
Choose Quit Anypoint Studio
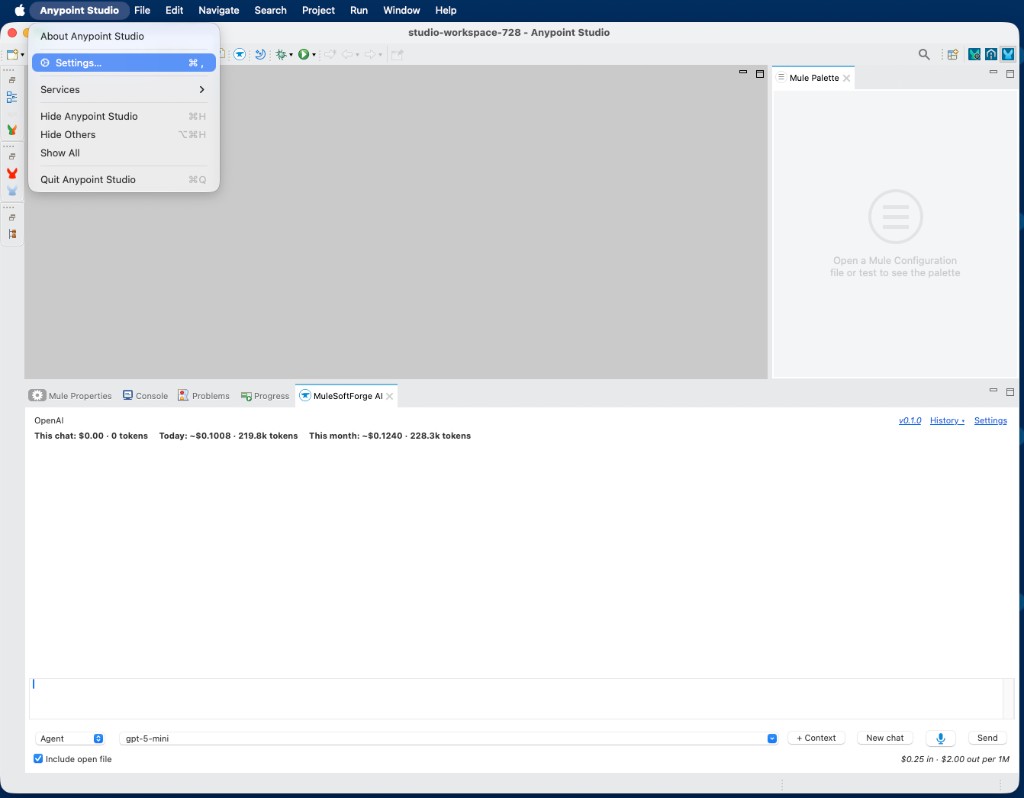[123, 180]
